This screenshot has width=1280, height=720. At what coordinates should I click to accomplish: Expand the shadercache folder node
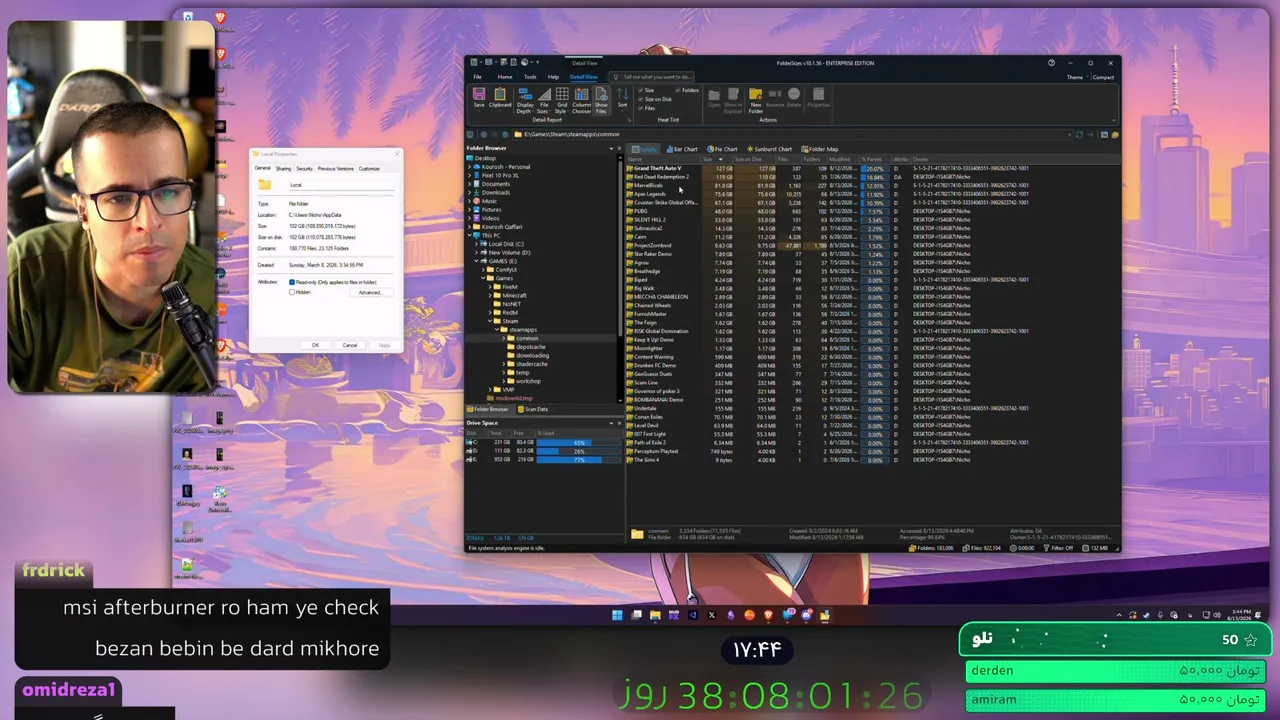(503, 364)
